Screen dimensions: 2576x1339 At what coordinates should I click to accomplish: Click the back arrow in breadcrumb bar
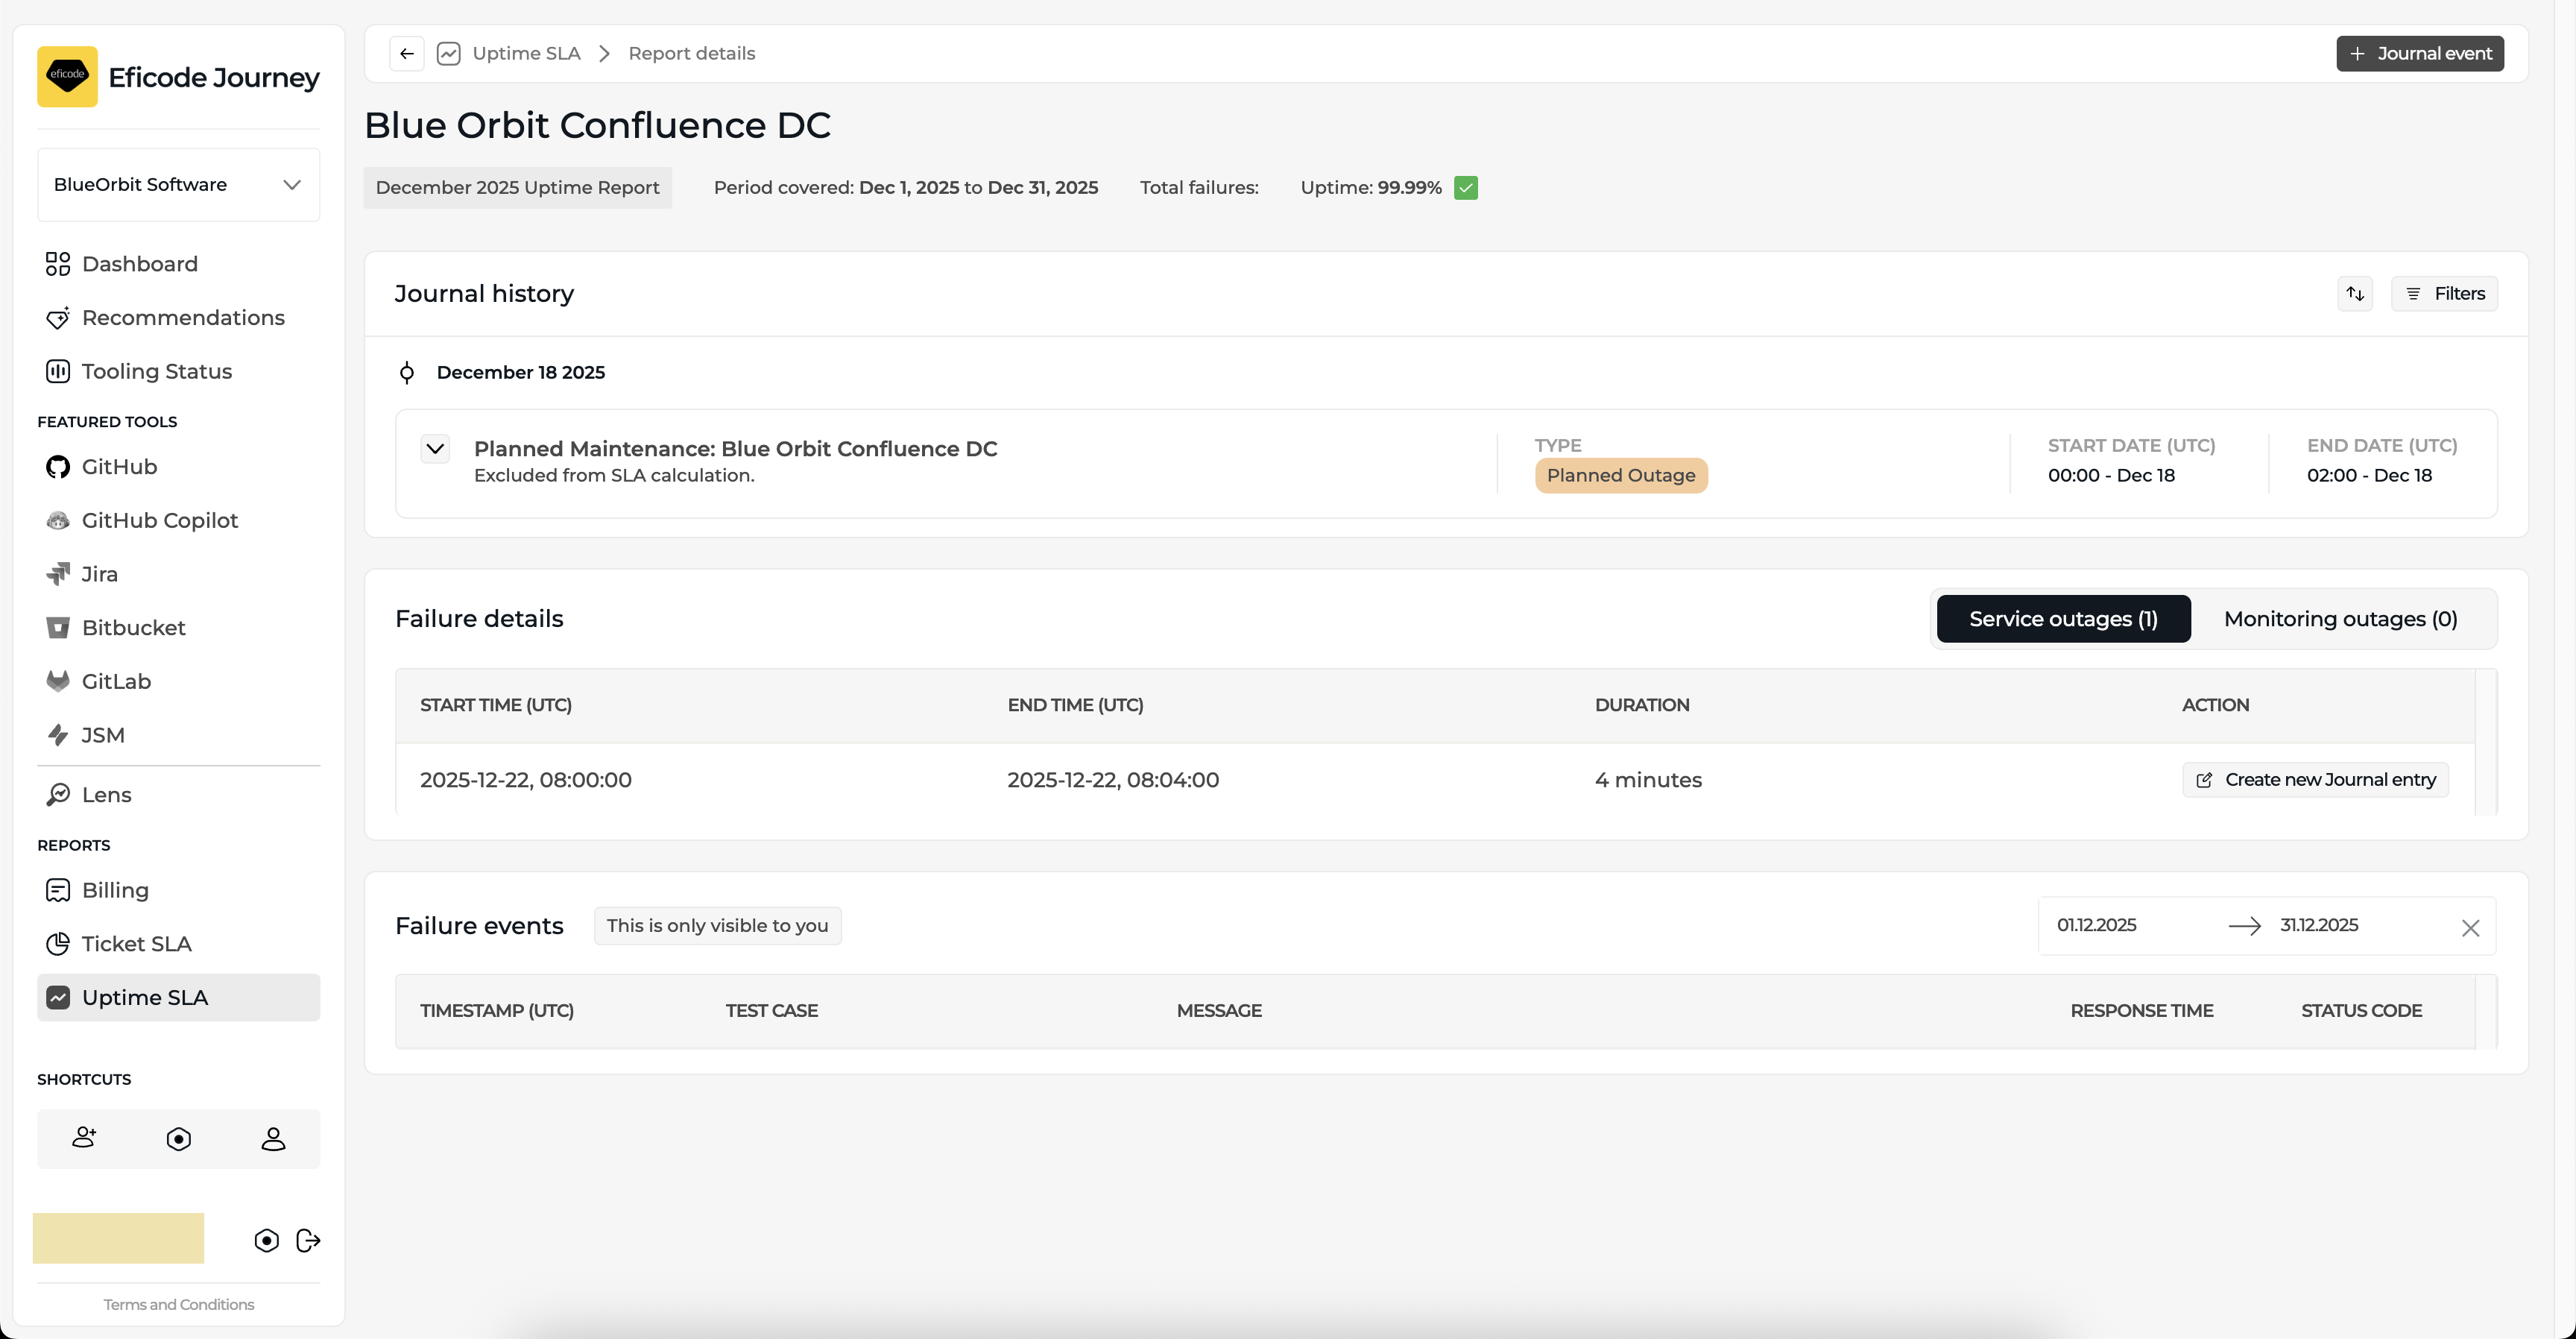tap(406, 54)
